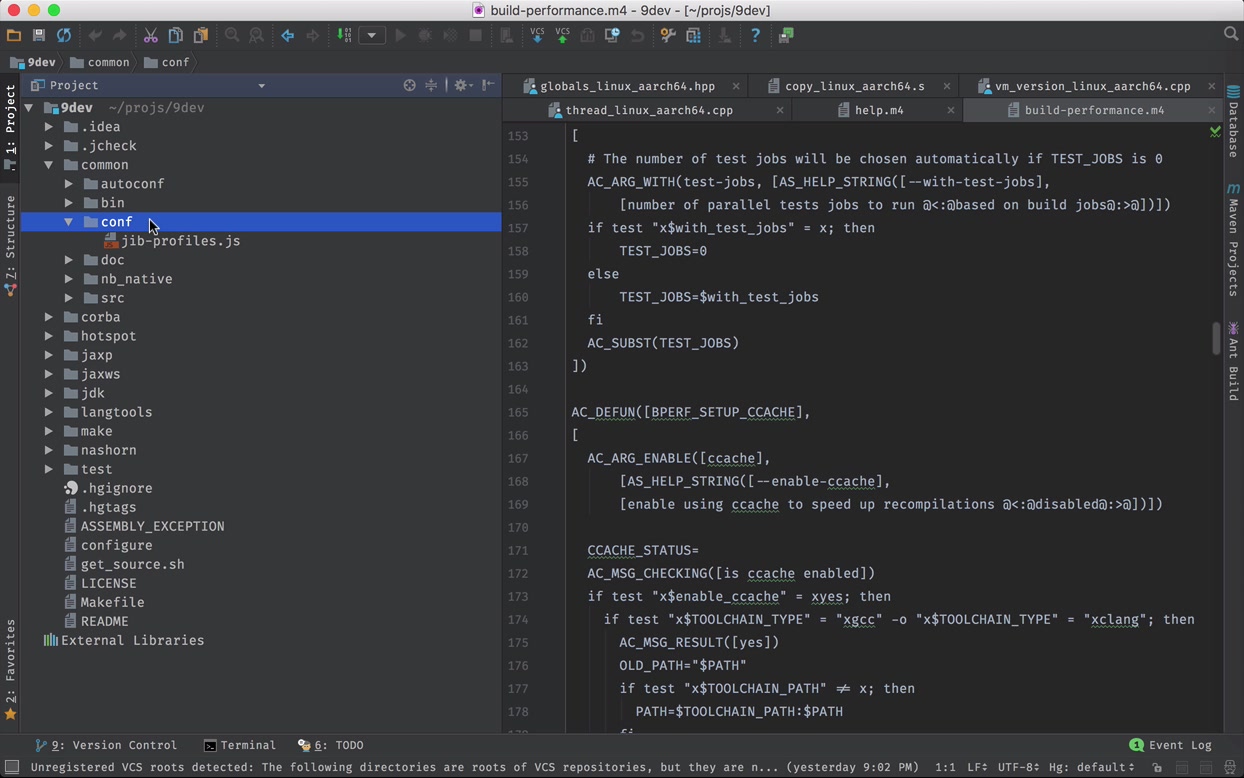Click the Show History clock icon
The width and height of the screenshot is (1244, 778).
click(612, 35)
